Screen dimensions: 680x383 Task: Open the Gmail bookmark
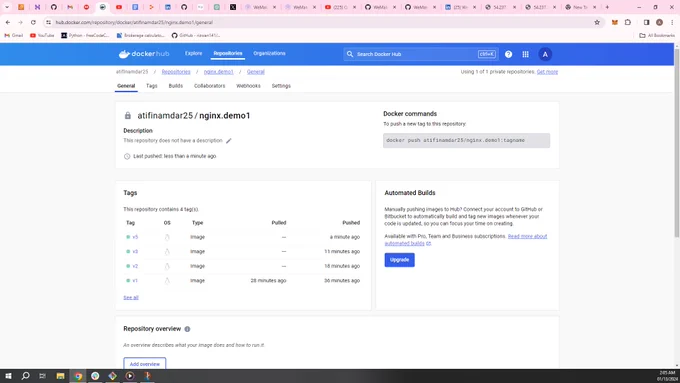(13, 35)
